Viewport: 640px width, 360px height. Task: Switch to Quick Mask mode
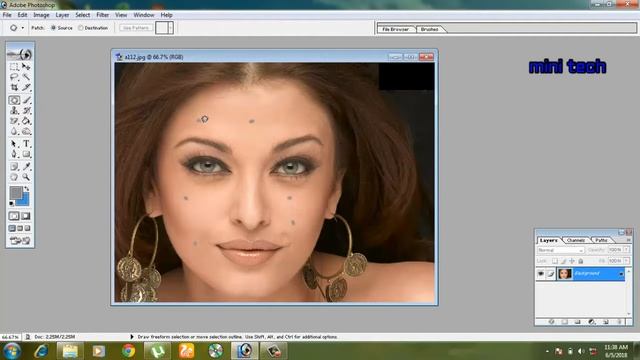[x=26, y=216]
